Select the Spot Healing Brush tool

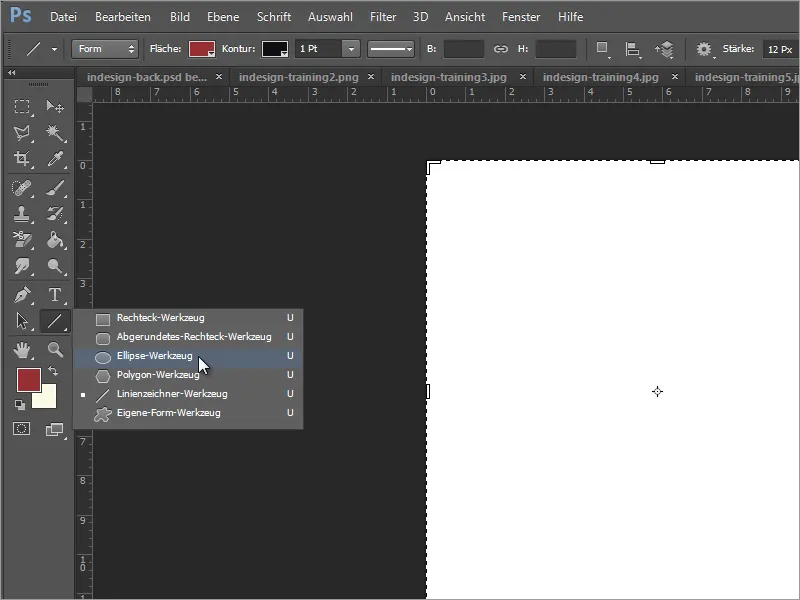coord(21,188)
